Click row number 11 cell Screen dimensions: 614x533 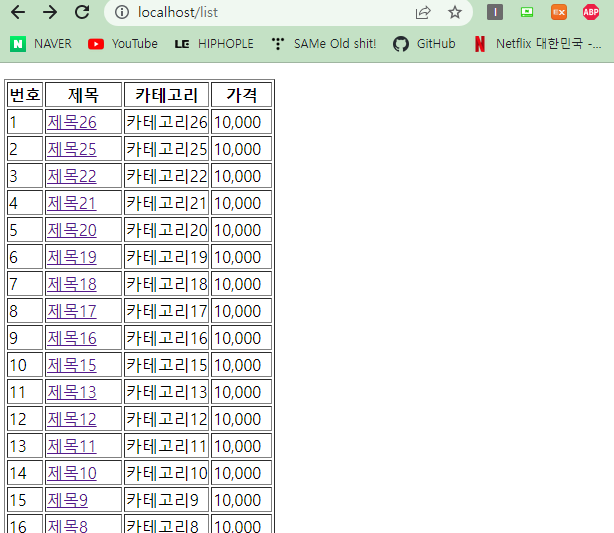tap(25, 392)
